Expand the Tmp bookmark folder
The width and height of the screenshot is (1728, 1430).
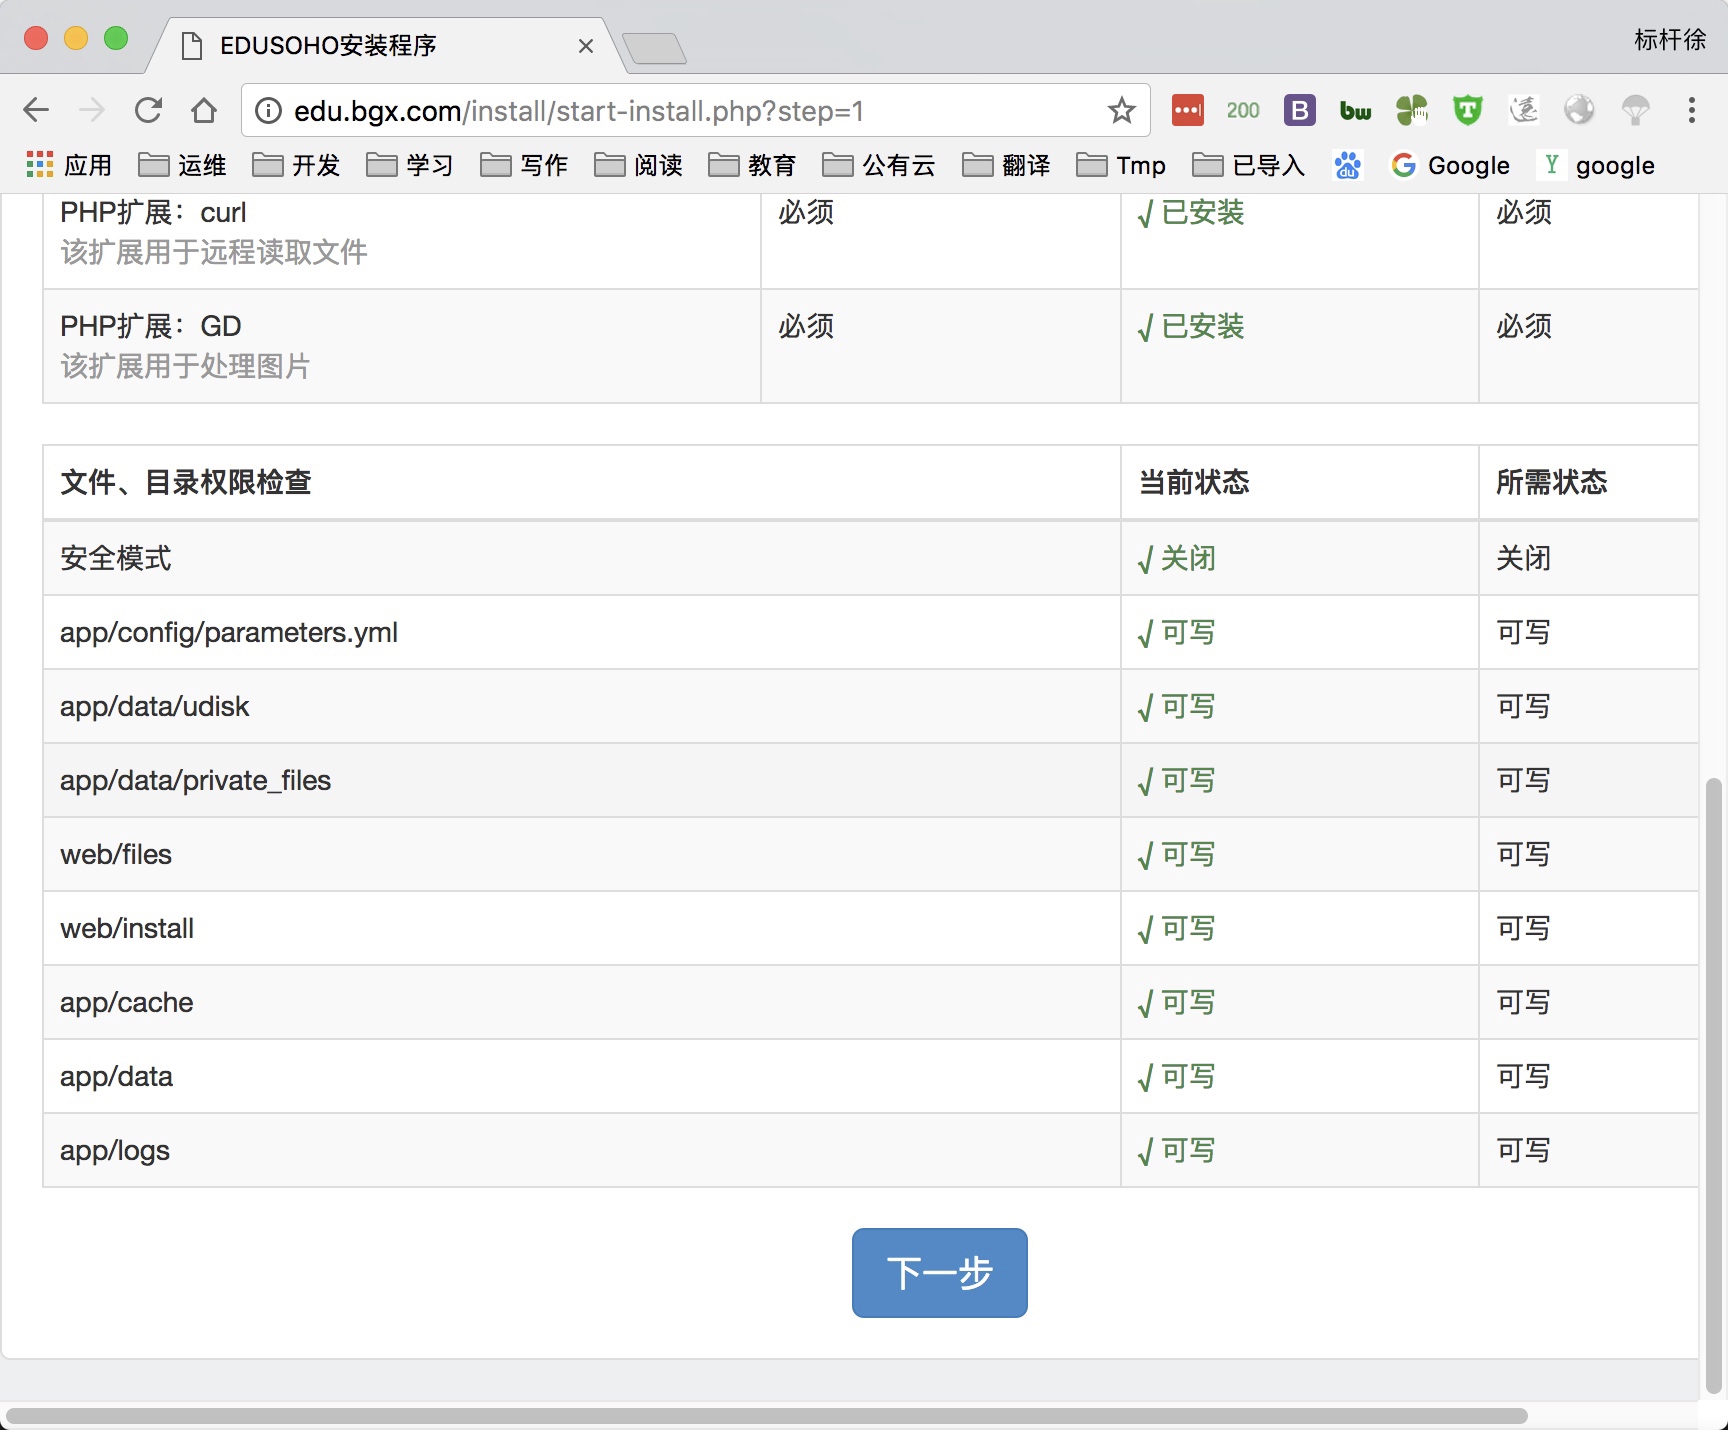point(1121,165)
